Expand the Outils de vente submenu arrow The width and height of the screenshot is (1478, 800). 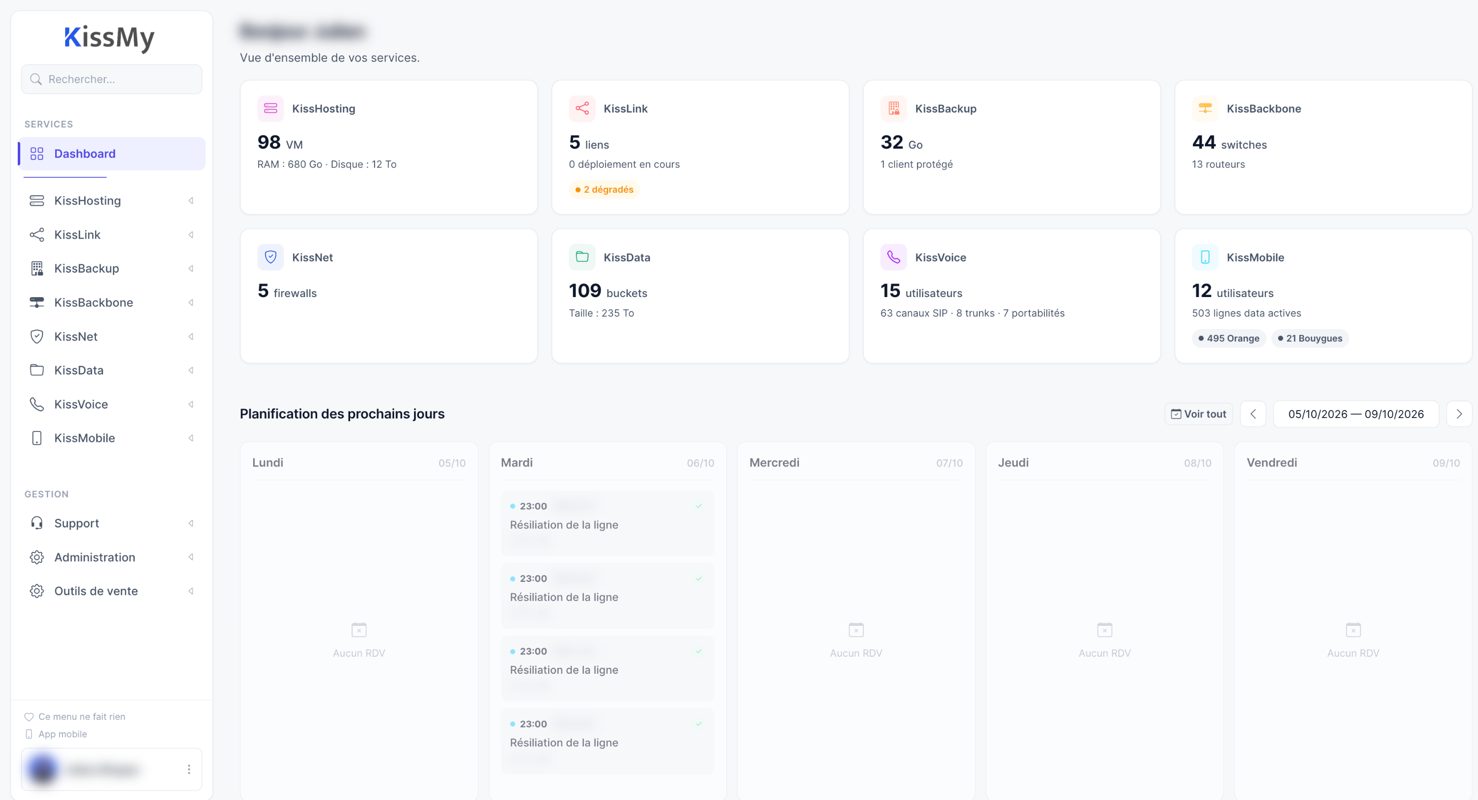click(x=191, y=592)
